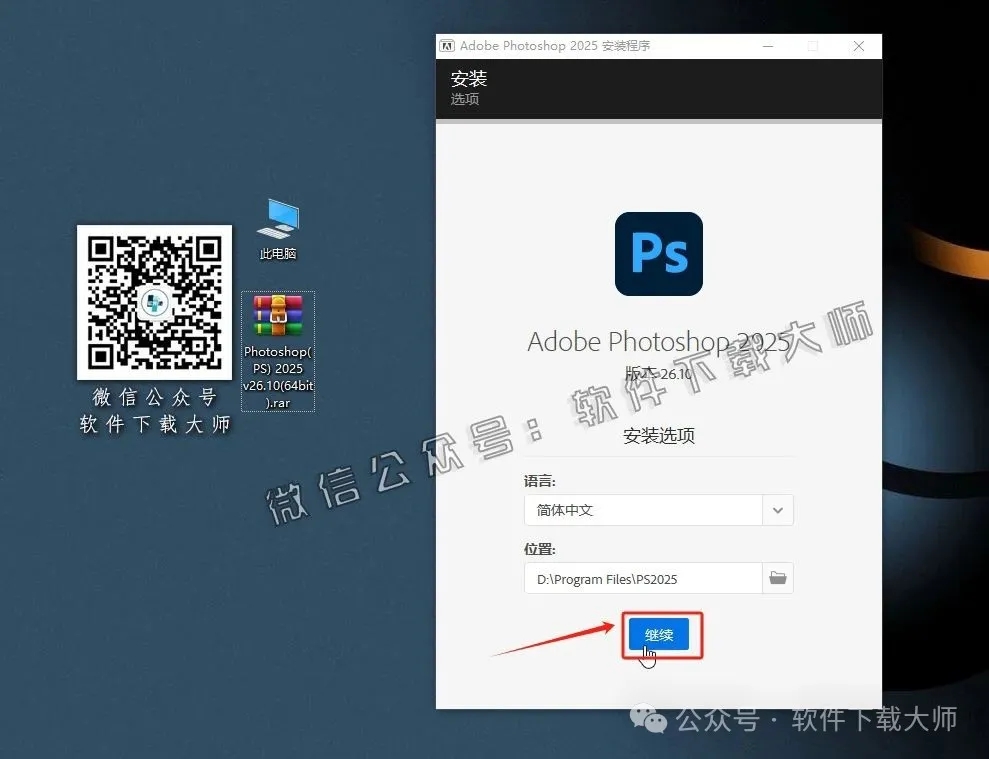
Task: Click the logo at the QR code center
Action: click(x=154, y=303)
